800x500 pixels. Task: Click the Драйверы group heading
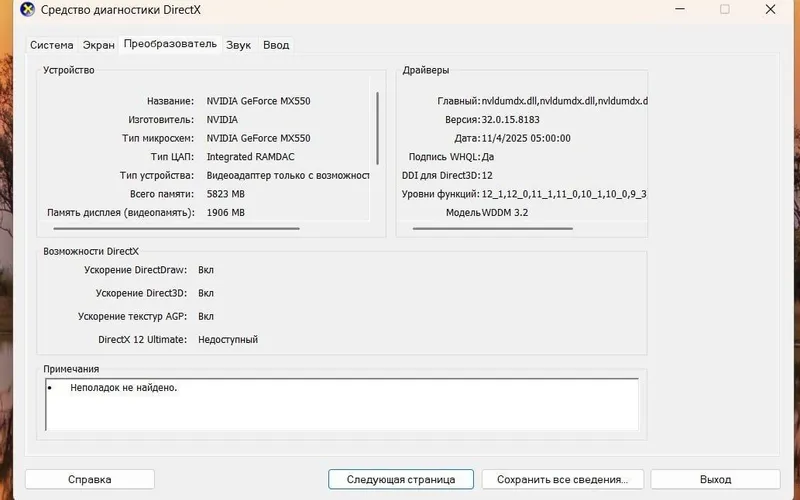click(426, 70)
